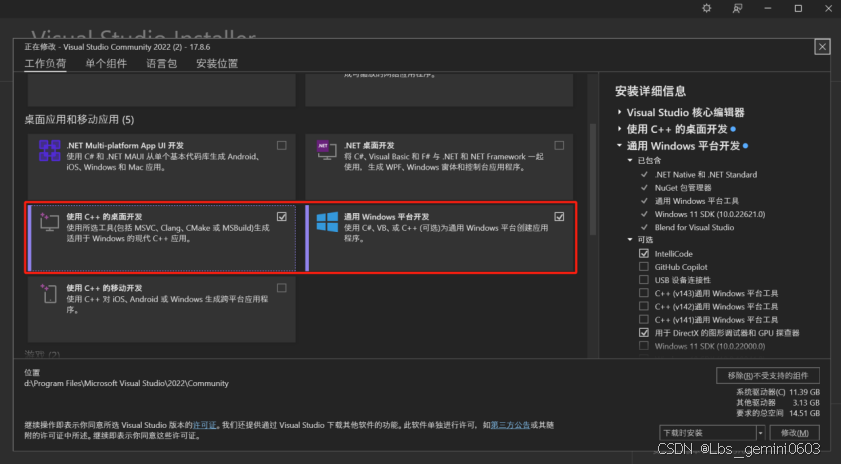The image size is (842, 465).
Task: Click the 下载时安装 install mode combo box
Action: [712, 433]
